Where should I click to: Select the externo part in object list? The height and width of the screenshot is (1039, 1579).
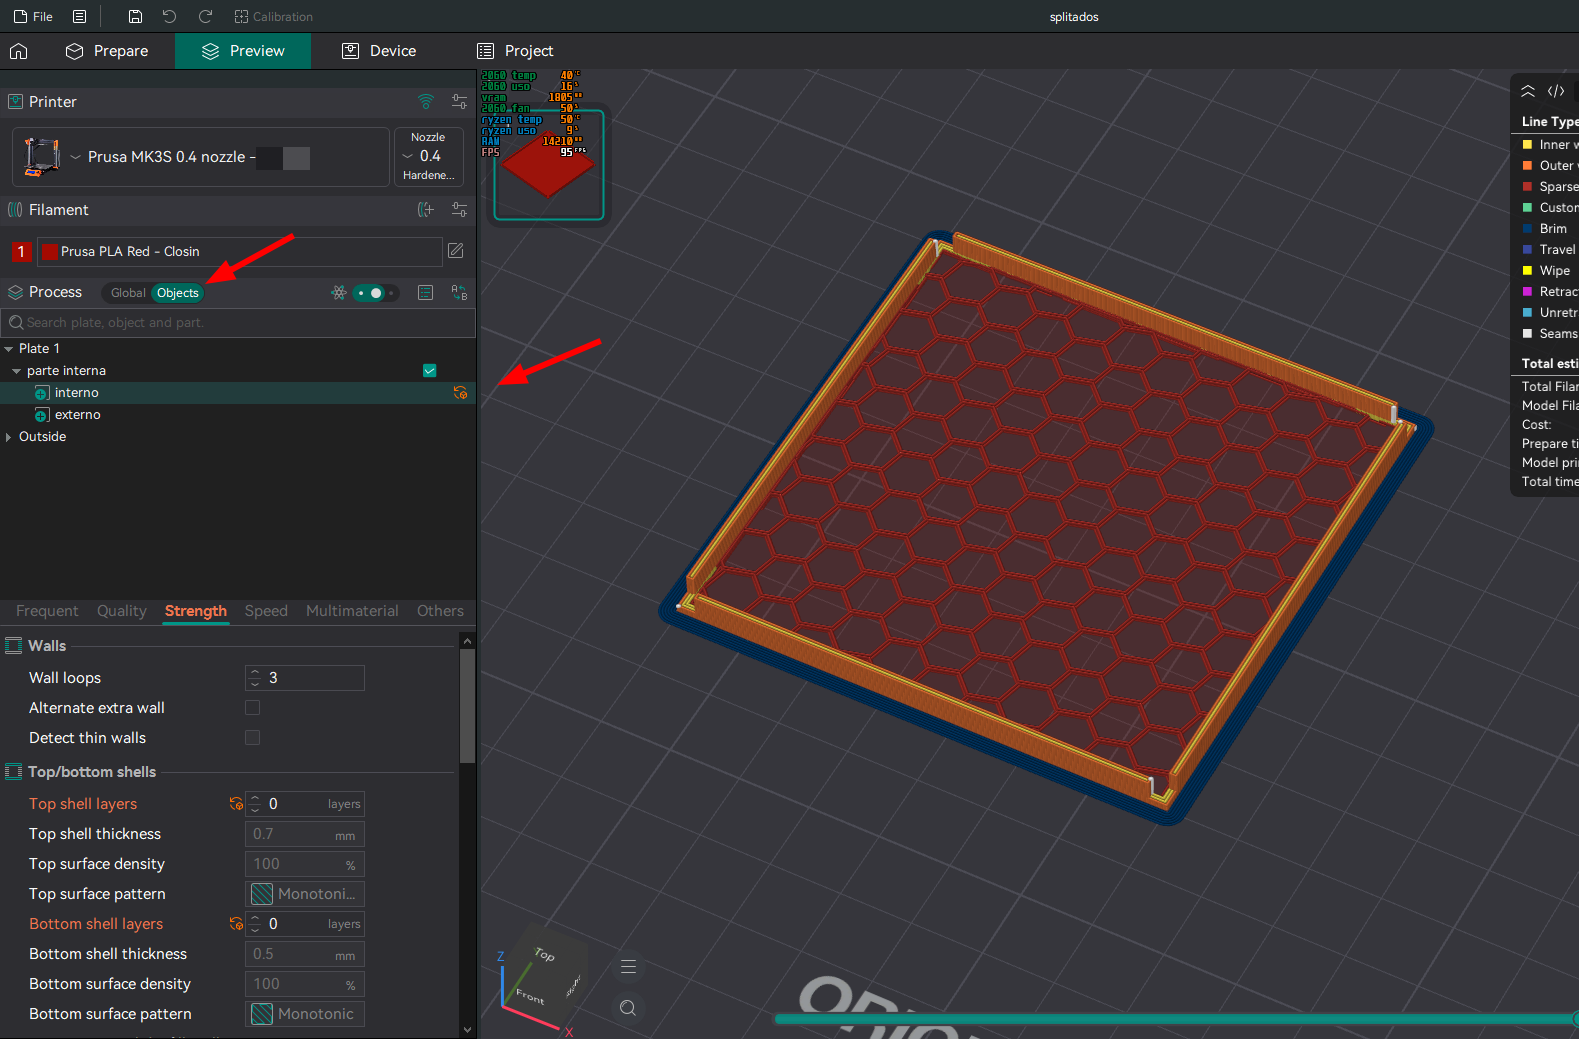[78, 415]
